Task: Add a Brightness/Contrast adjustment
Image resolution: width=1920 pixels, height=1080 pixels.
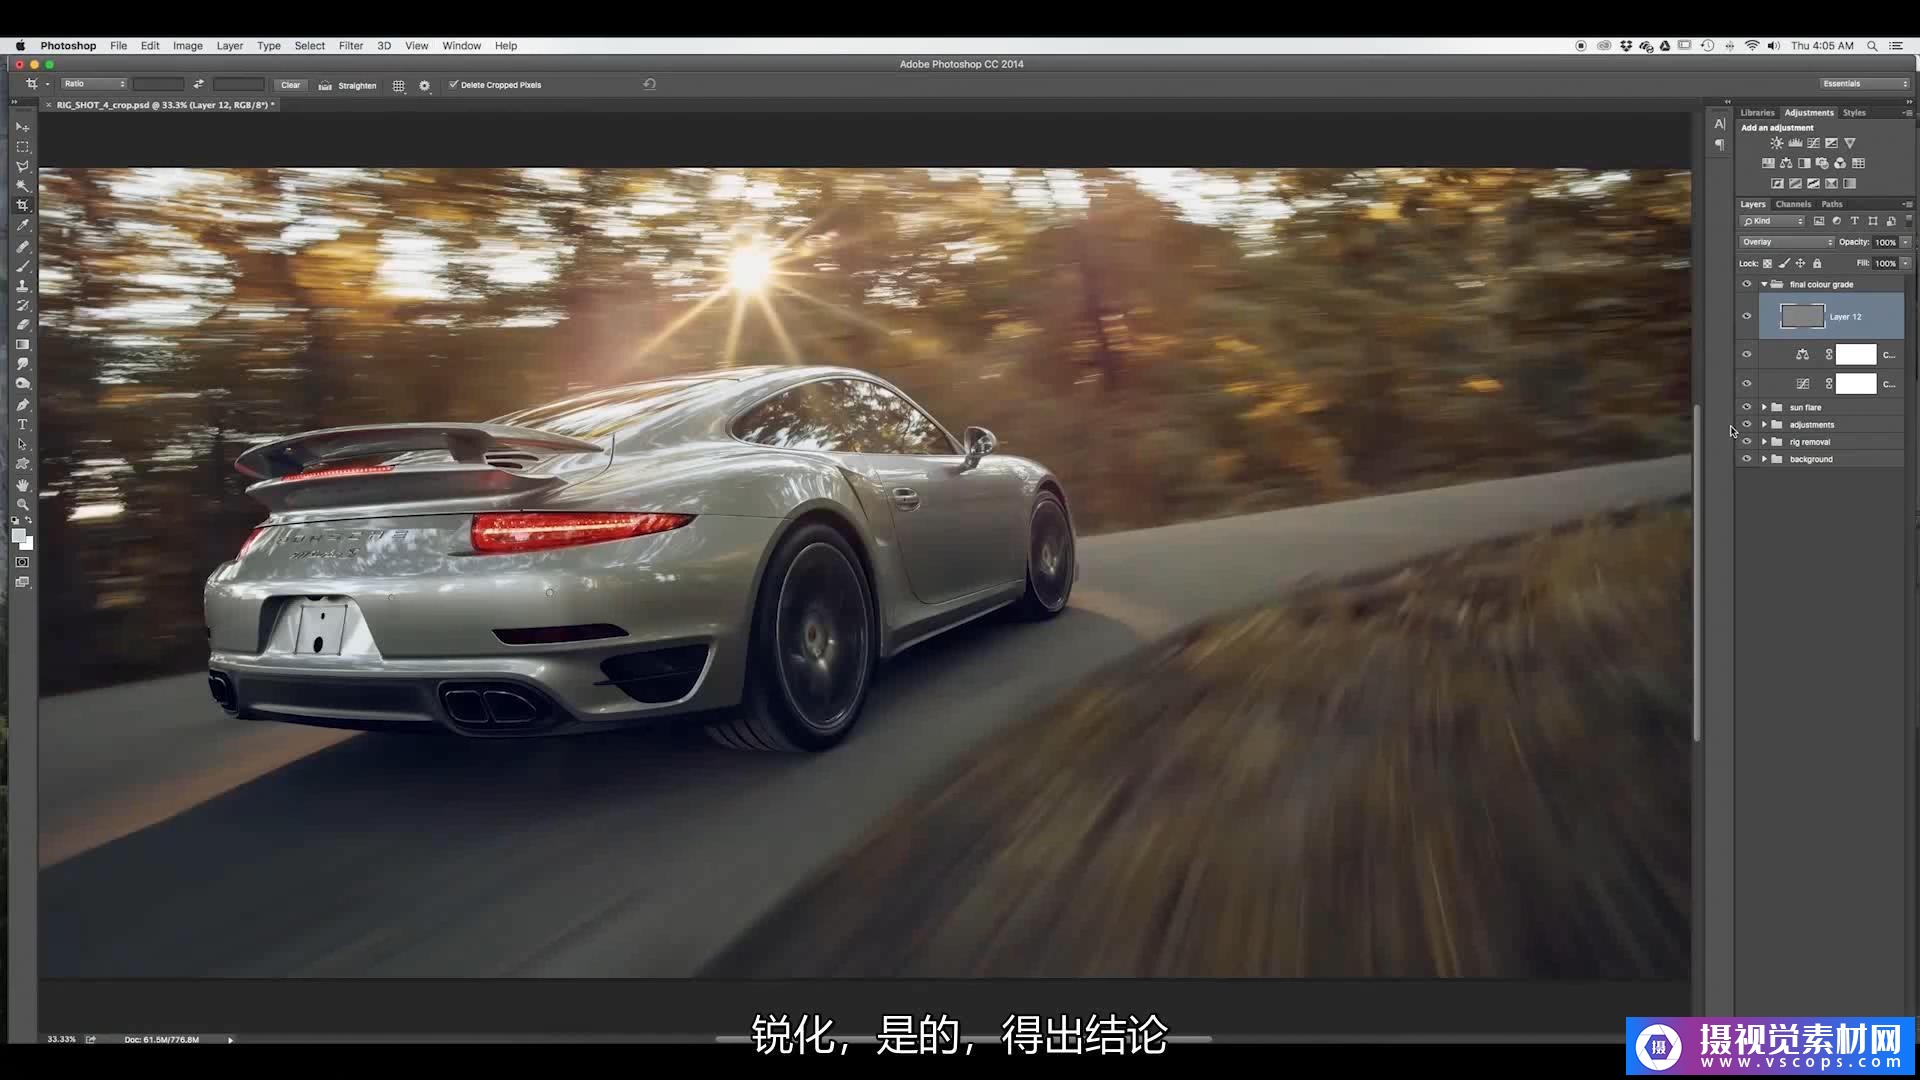Action: 1777,143
